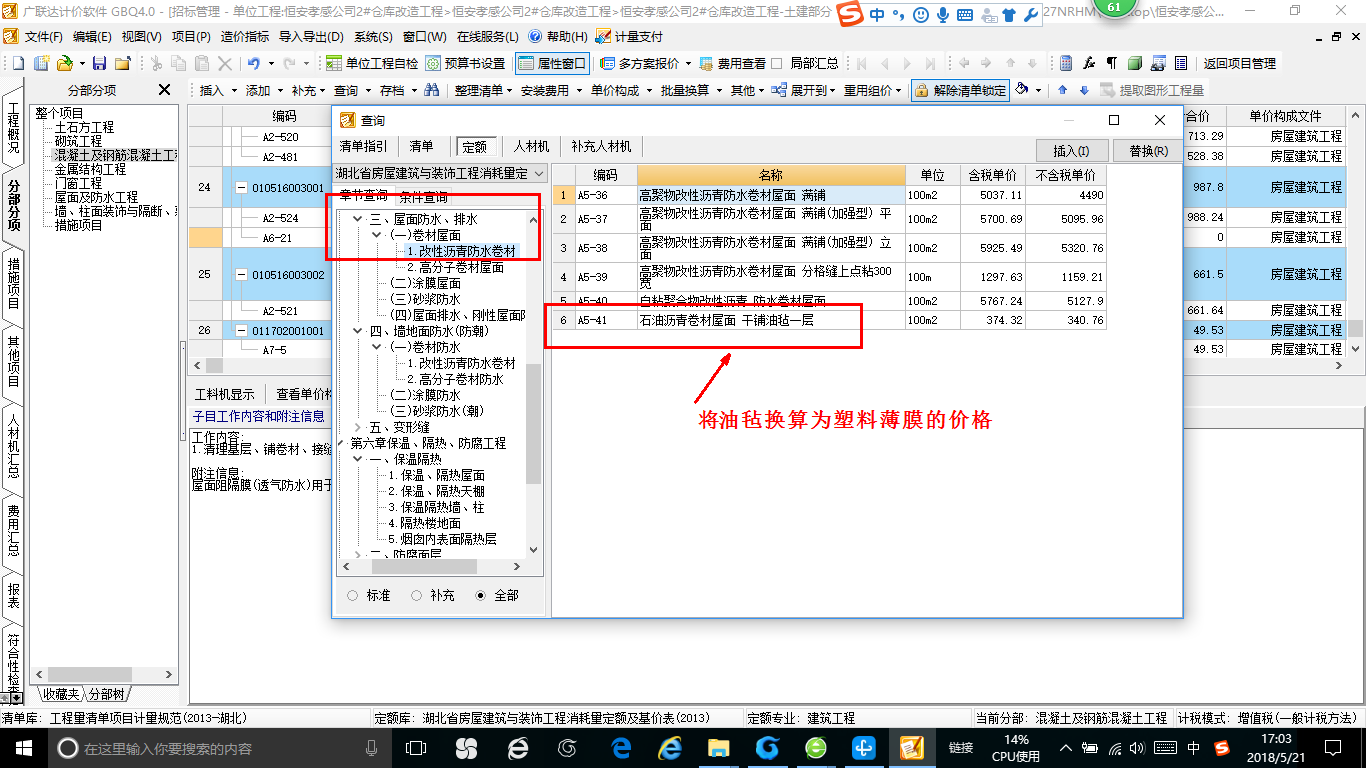Open Task View in Windows taskbar
The image size is (1366, 768).
point(416,748)
